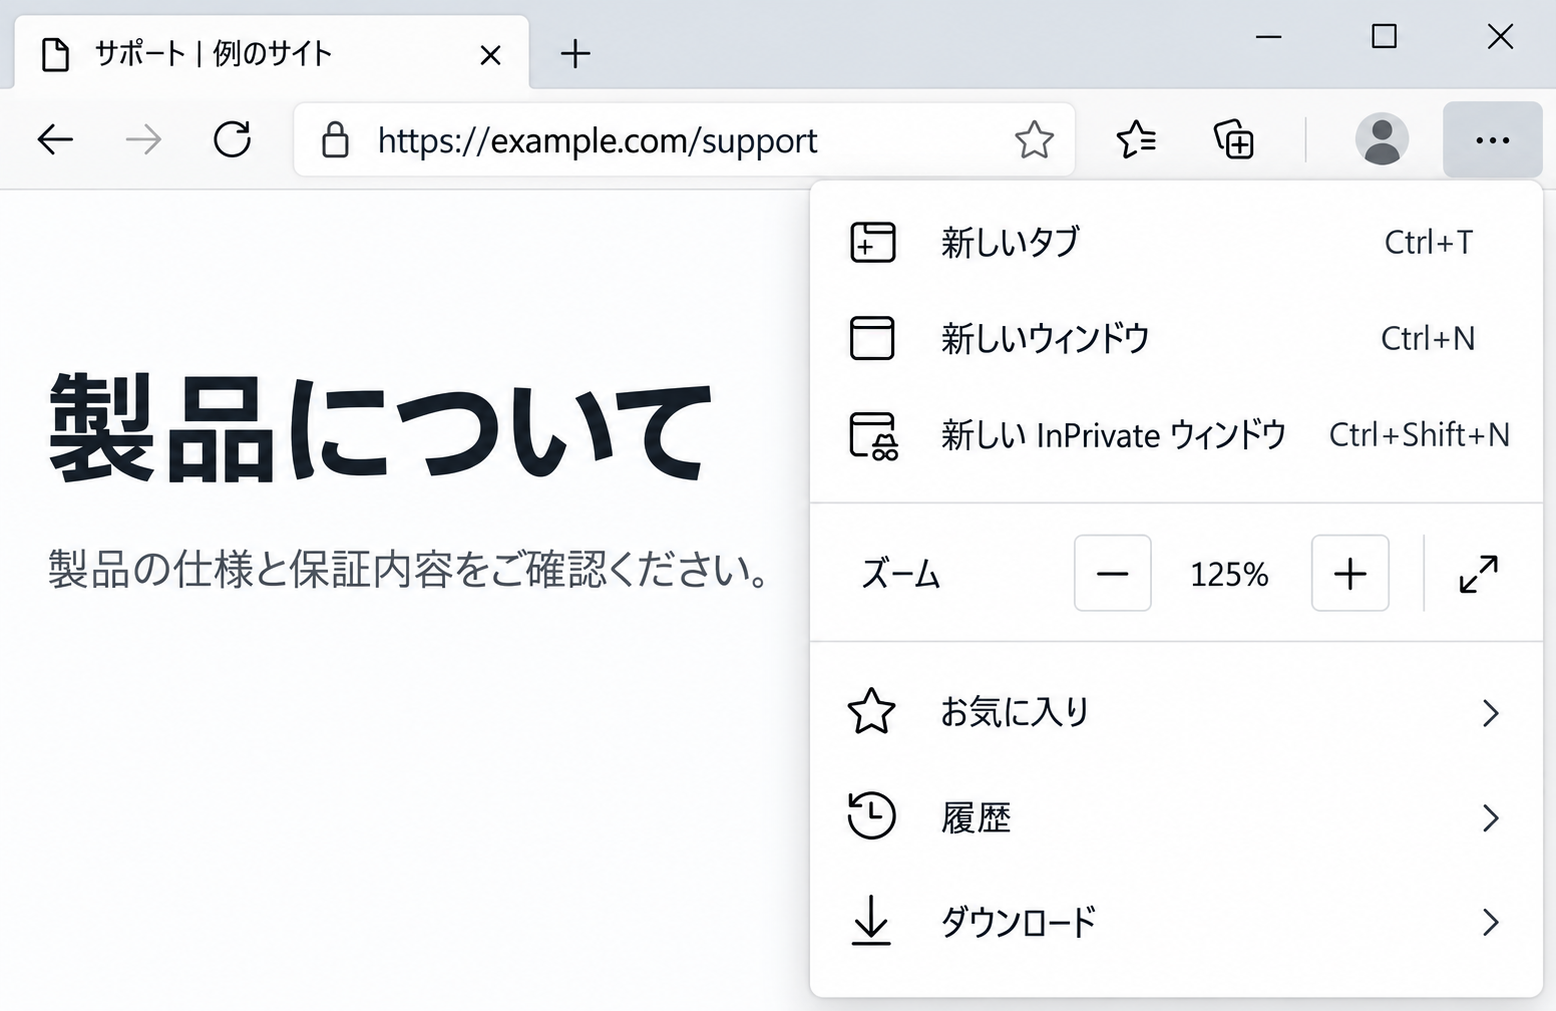Image resolution: width=1556 pixels, height=1011 pixels.
Task: Click the new tab plus button
Action: [x=575, y=54]
